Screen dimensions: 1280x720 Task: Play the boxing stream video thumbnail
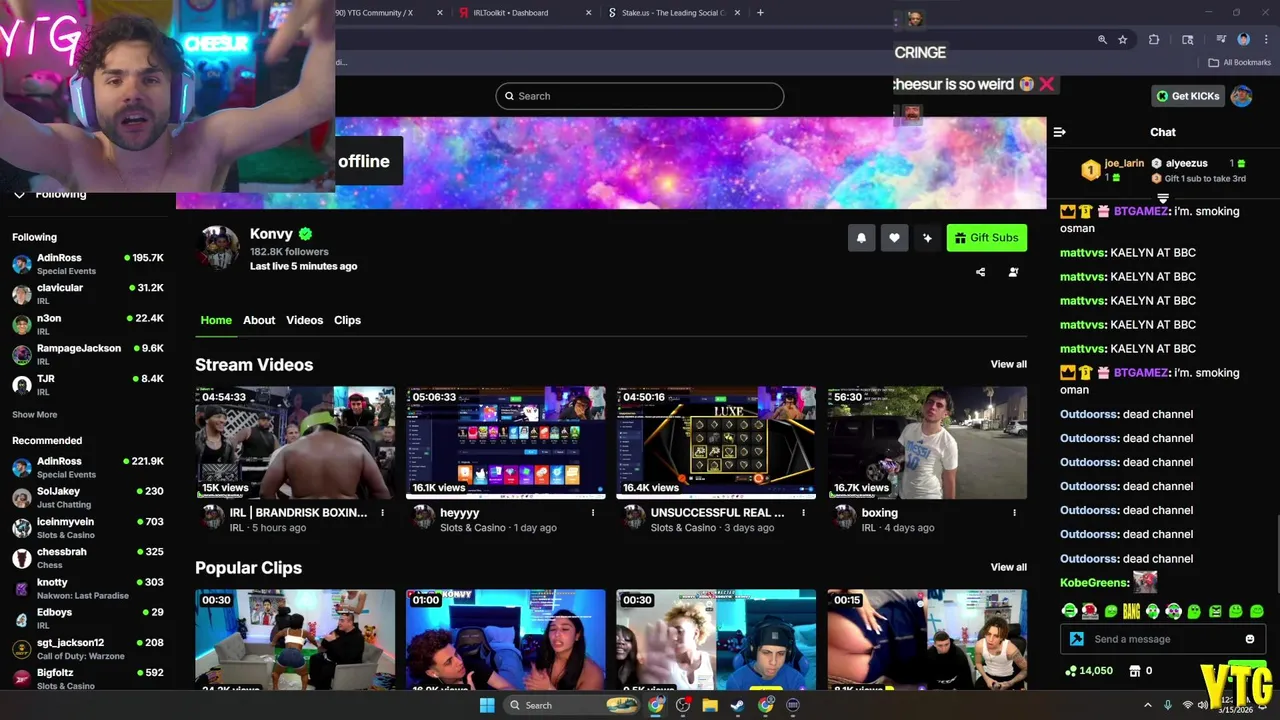point(927,443)
